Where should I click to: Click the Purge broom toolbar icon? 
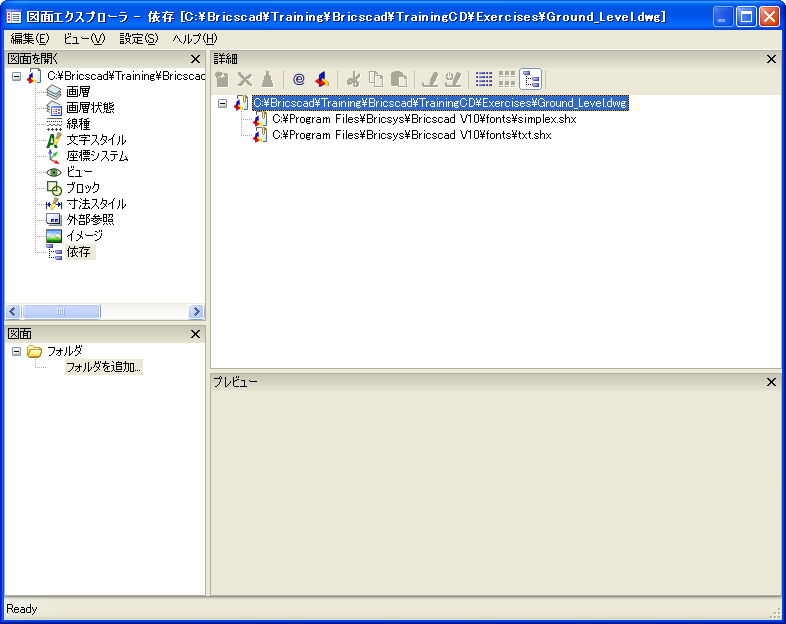tap(267, 79)
